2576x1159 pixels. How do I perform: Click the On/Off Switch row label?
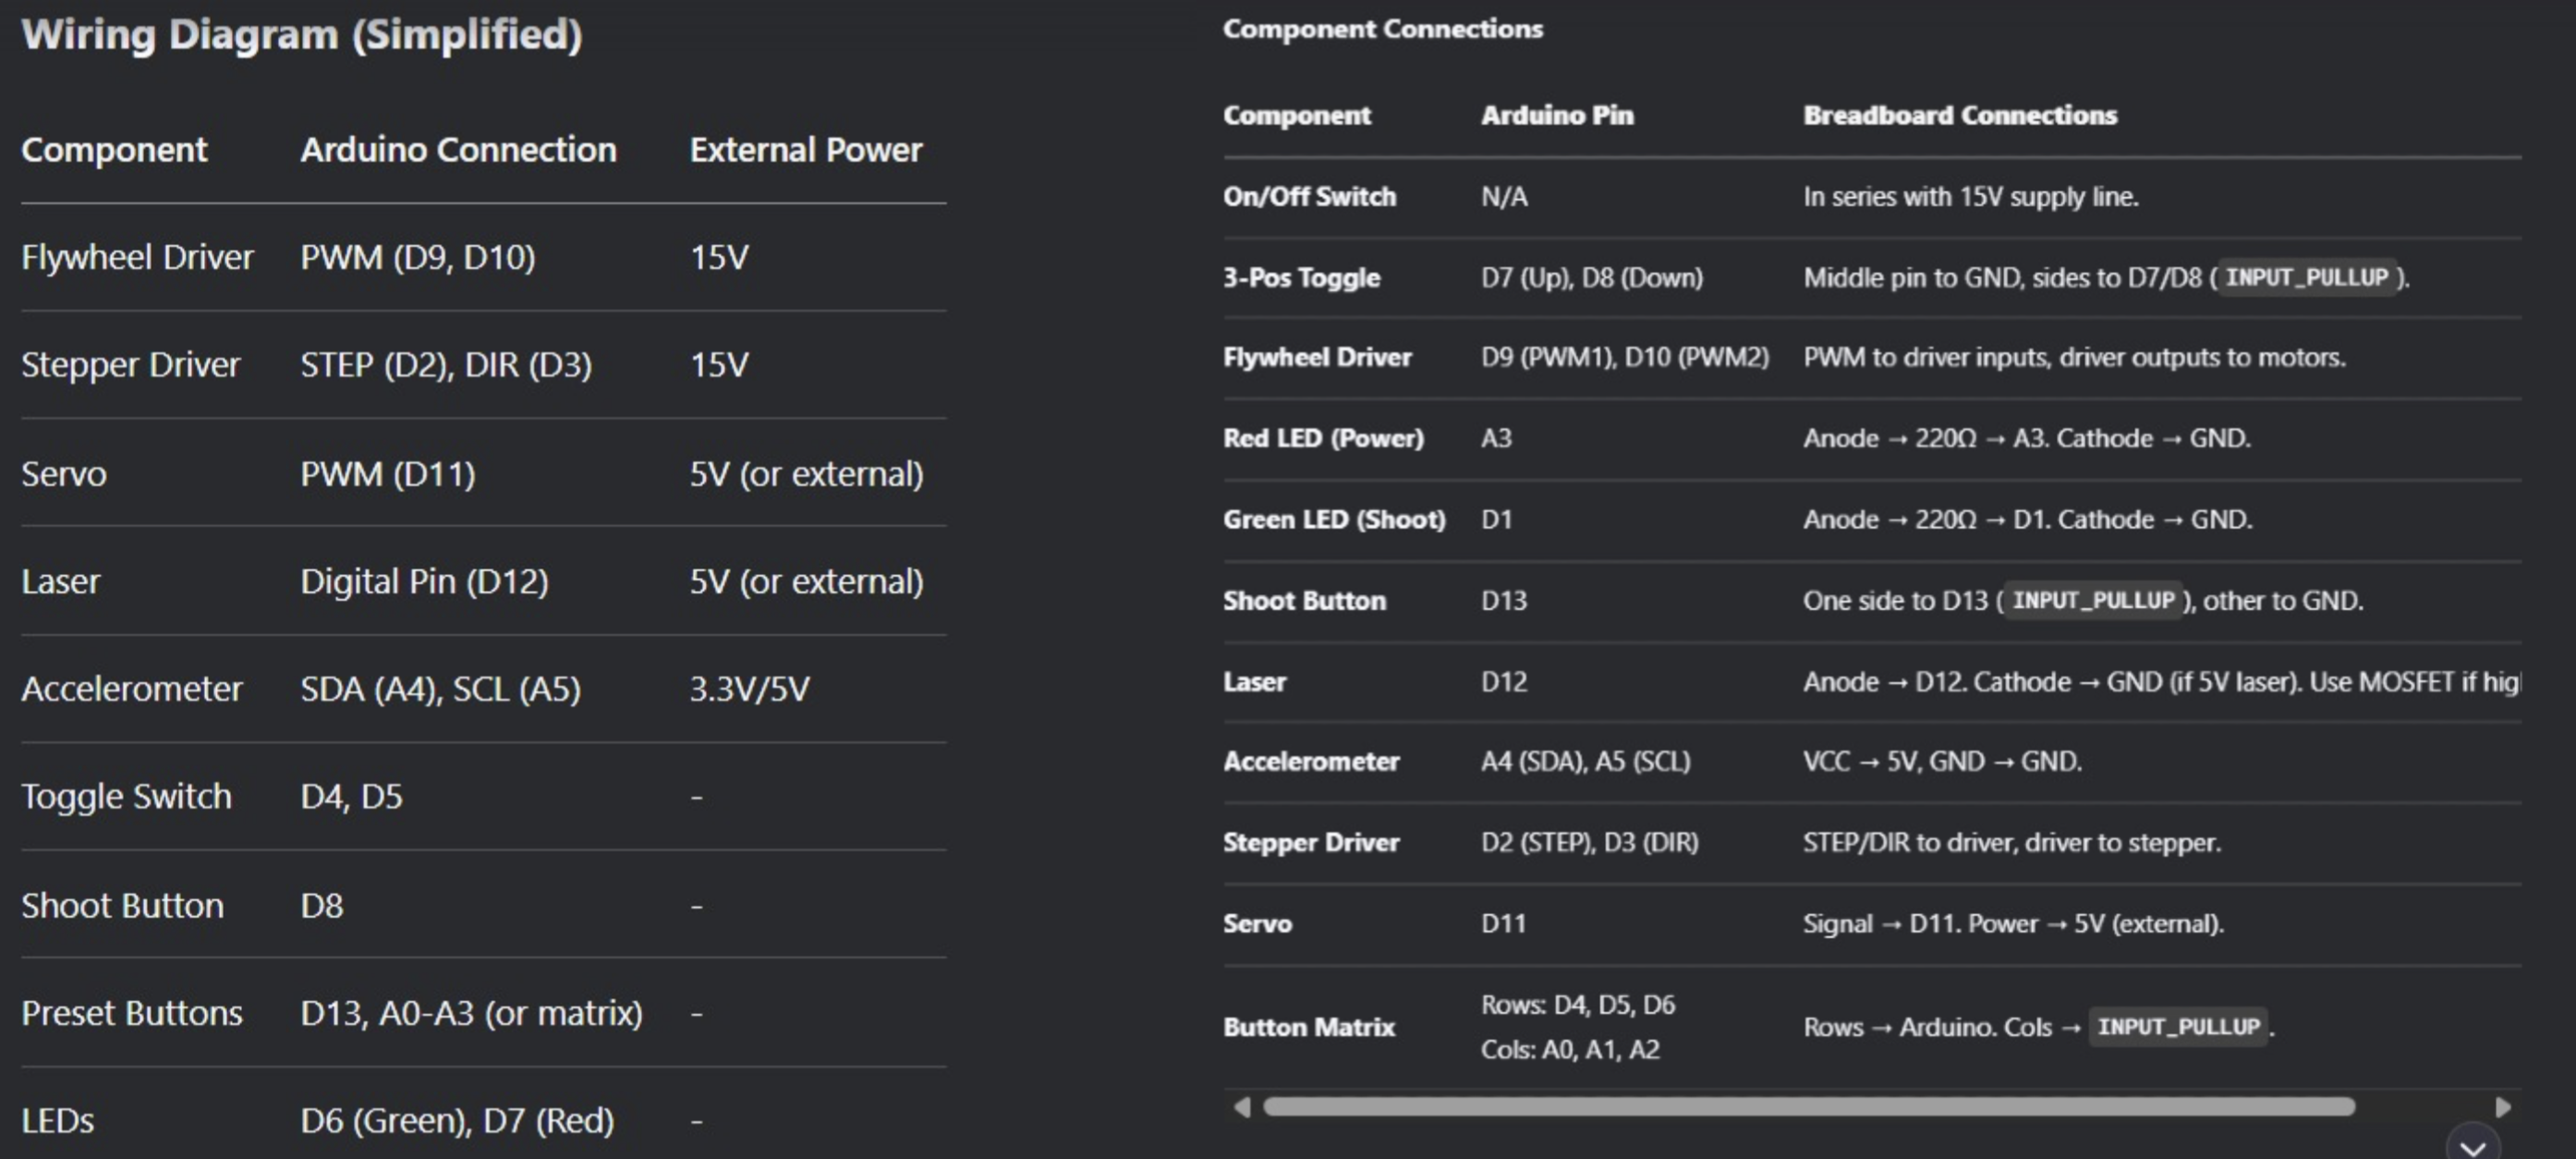(1309, 196)
